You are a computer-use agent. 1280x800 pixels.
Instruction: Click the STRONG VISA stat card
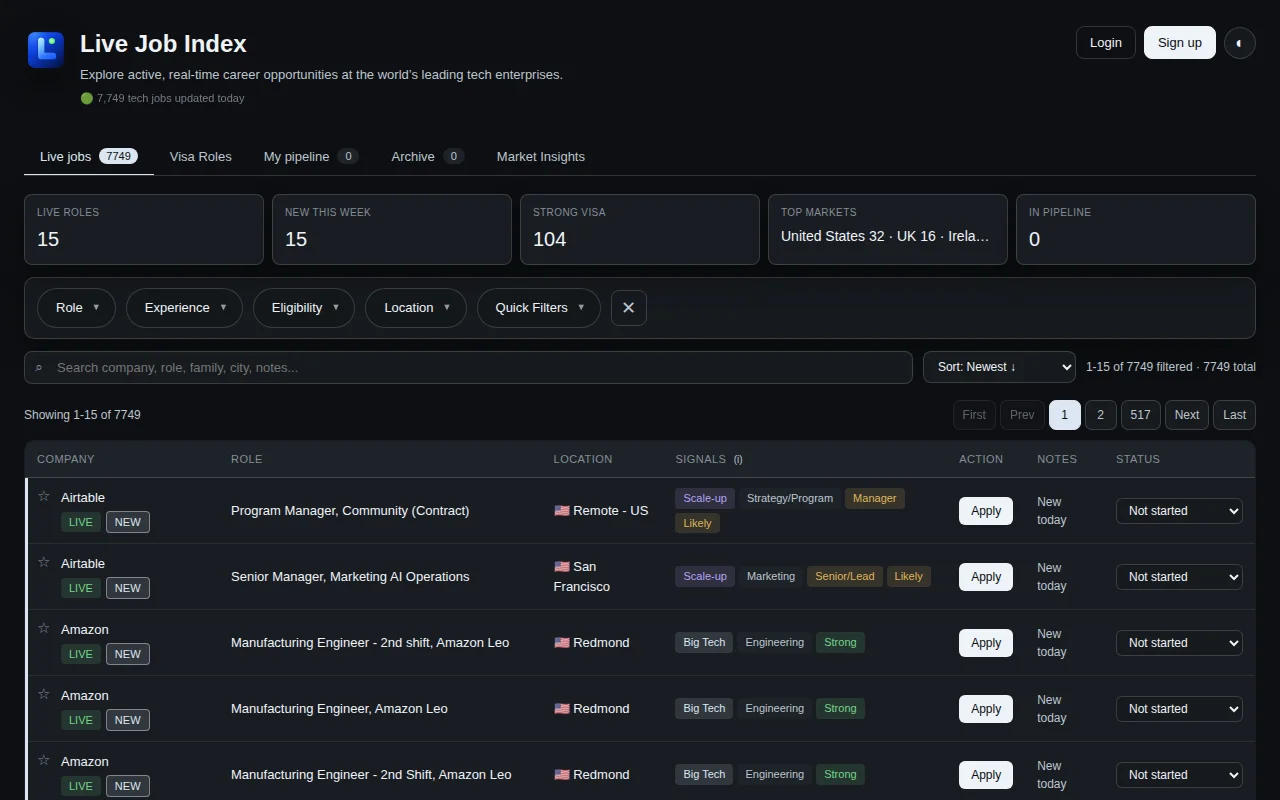click(640, 230)
